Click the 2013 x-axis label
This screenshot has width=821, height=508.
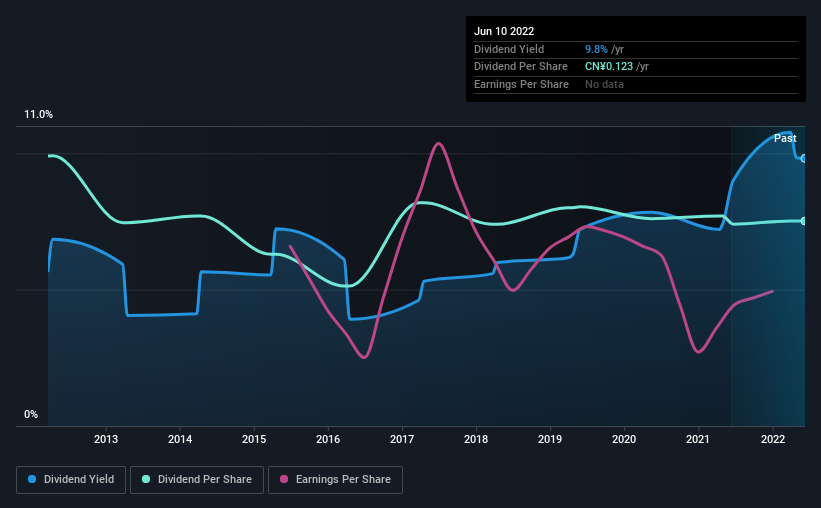[x=106, y=439]
